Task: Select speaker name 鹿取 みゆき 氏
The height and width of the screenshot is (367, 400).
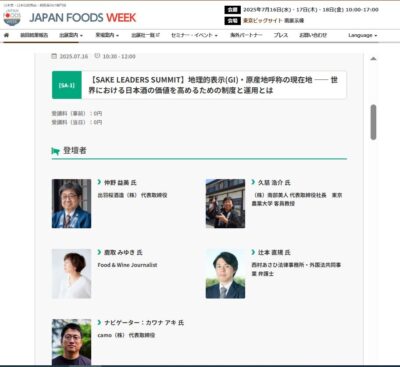Action: (x=123, y=253)
